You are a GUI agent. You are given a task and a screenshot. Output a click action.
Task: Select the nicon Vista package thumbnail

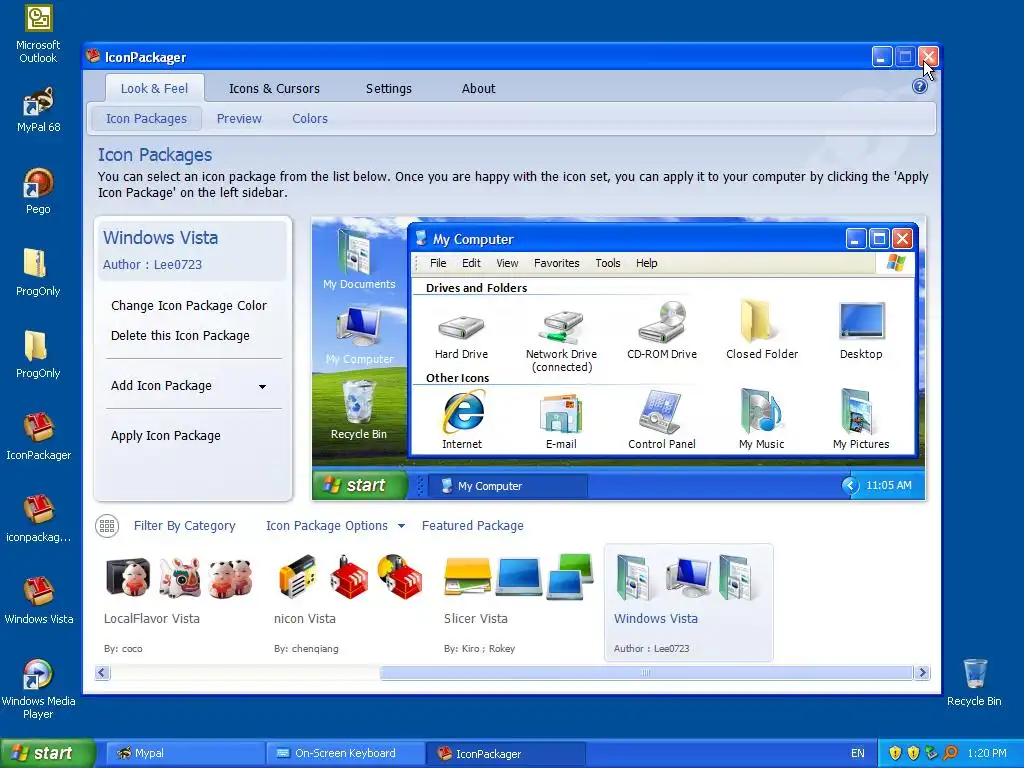[350, 603]
